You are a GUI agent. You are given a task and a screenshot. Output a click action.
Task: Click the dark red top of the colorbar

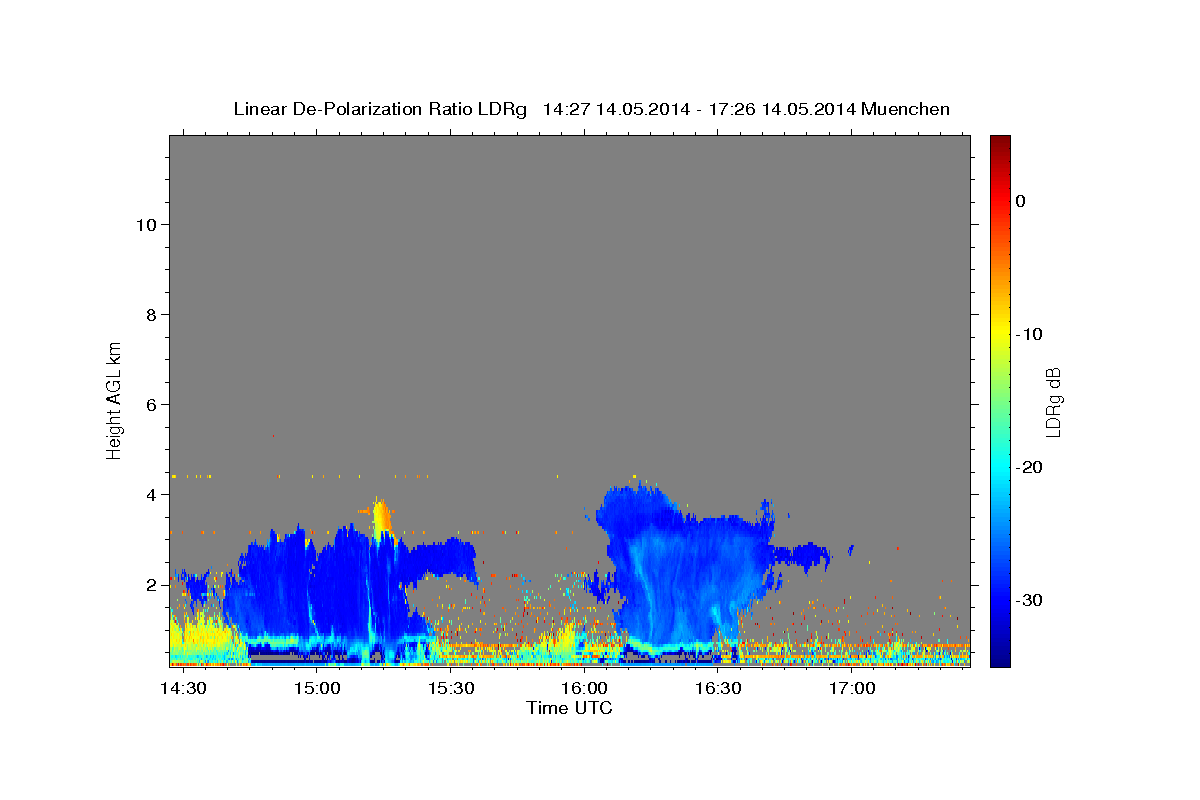click(x=1000, y=143)
